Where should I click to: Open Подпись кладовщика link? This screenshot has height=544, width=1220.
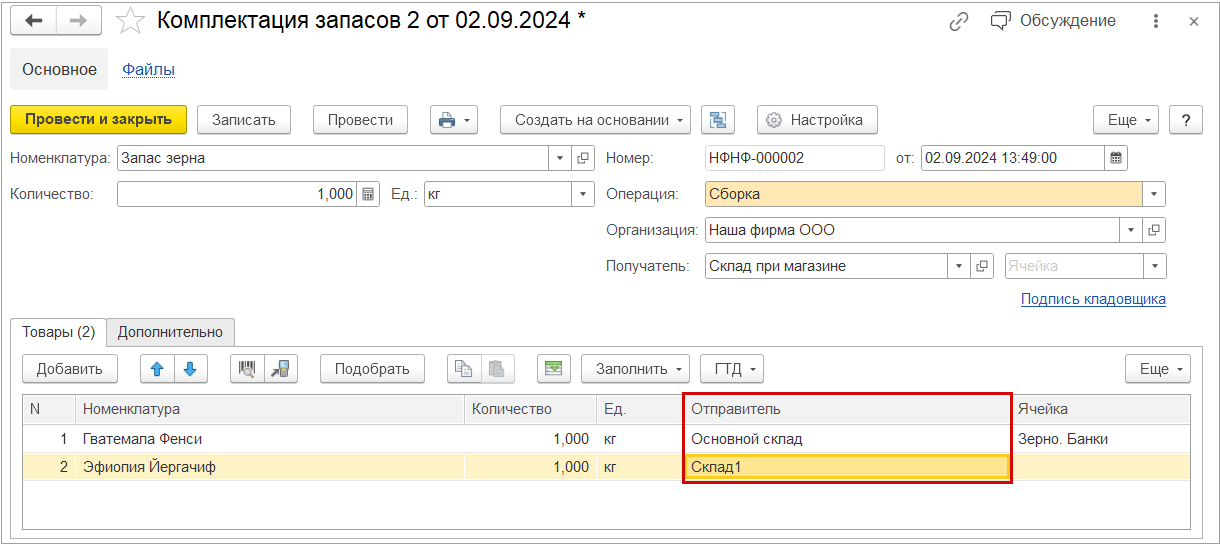coord(1092,299)
